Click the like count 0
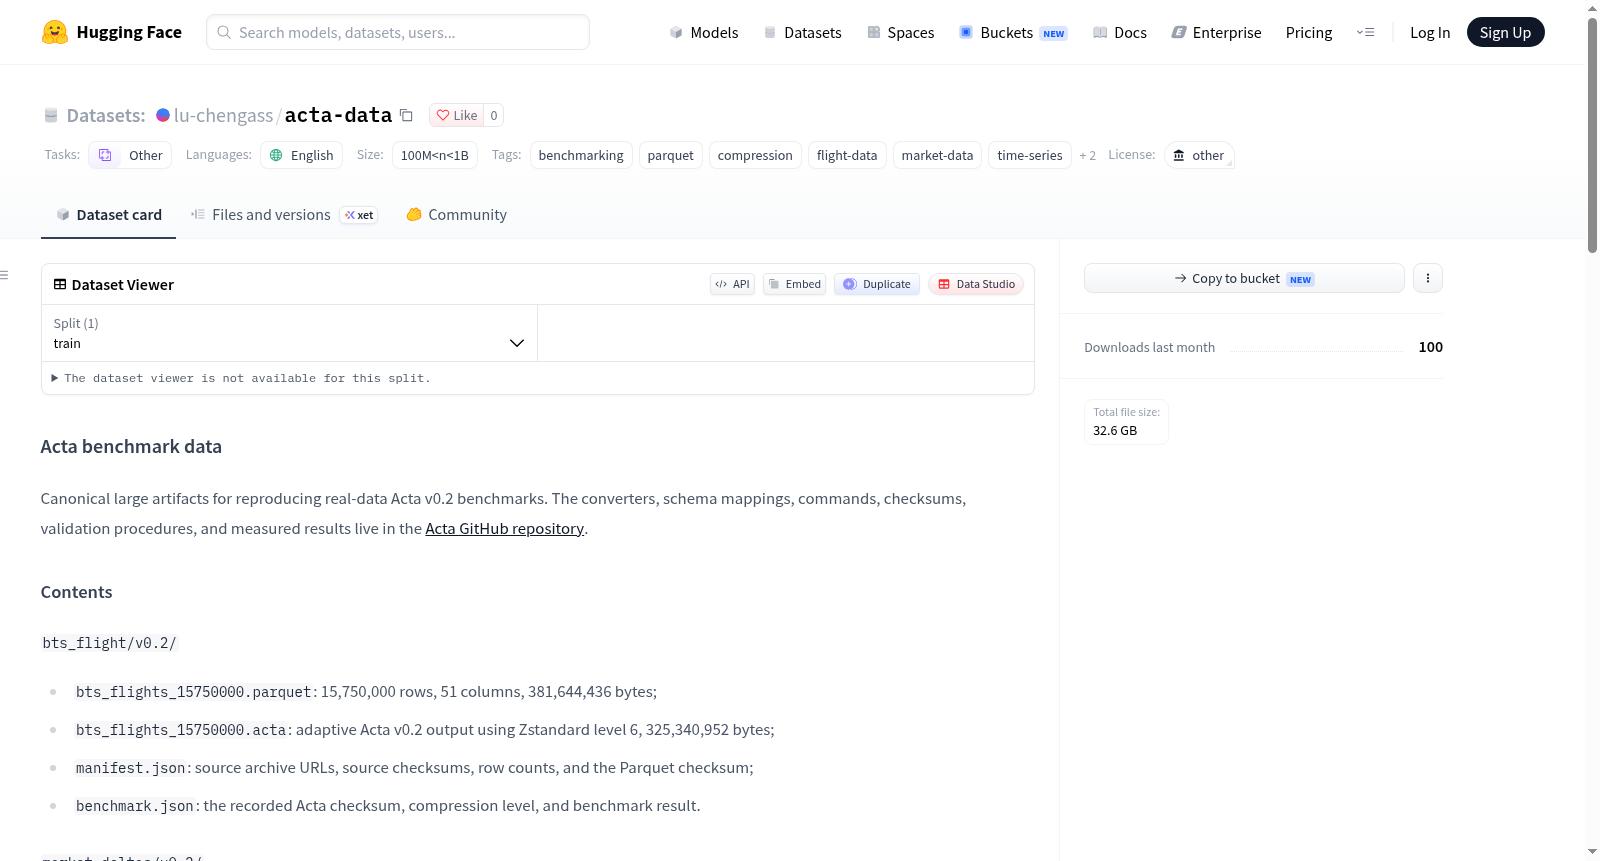The width and height of the screenshot is (1600, 861). pos(494,115)
